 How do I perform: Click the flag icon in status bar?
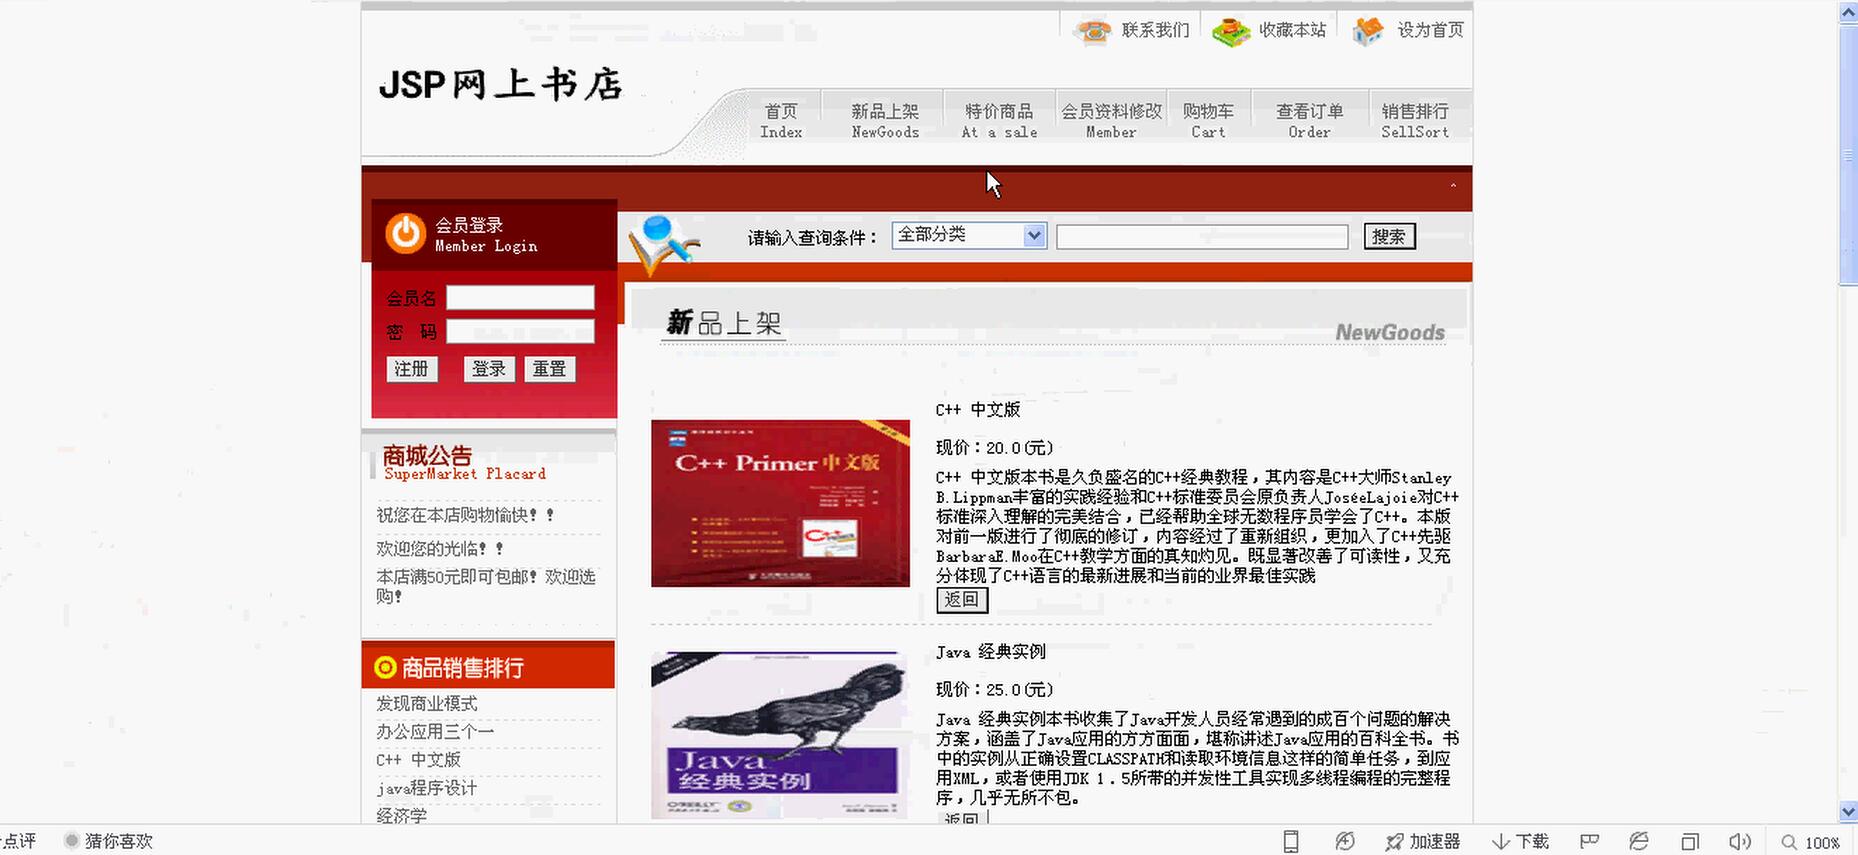(1589, 842)
